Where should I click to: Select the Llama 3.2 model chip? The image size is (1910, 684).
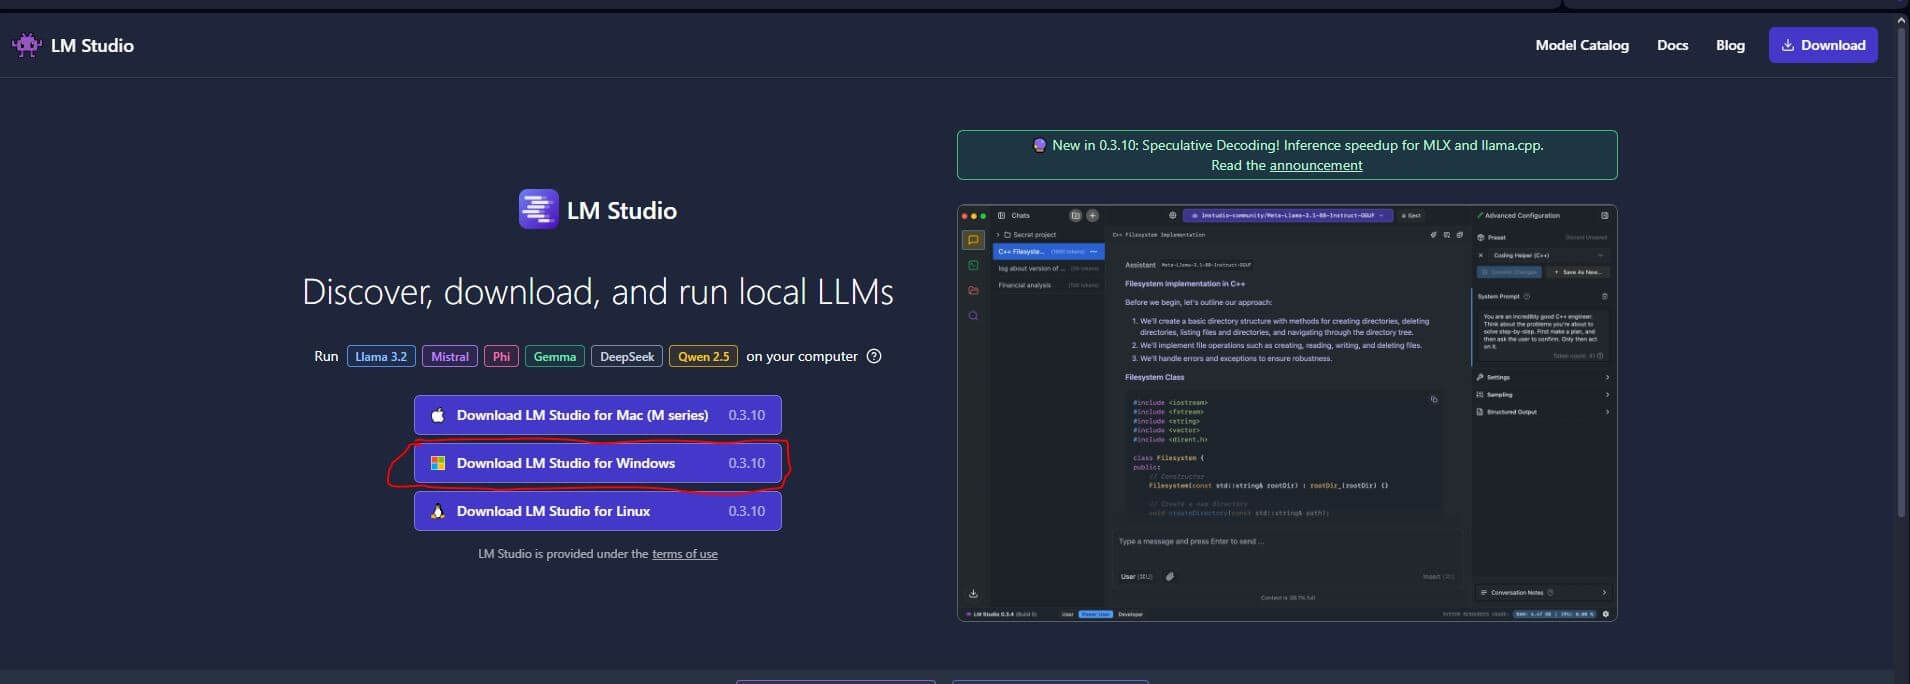[x=381, y=356]
